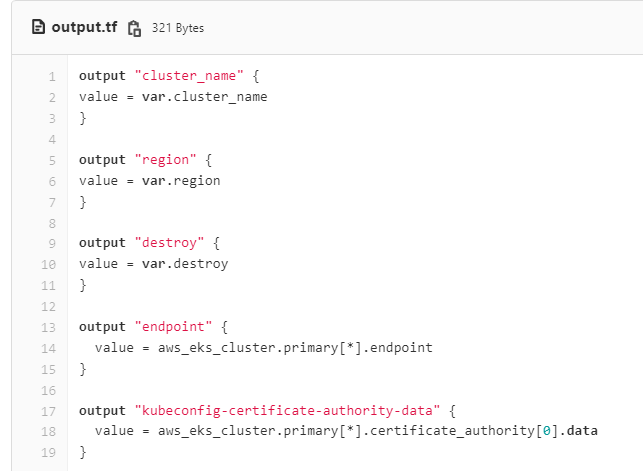Click the document icon beside output.tf
The height and width of the screenshot is (471, 643).
[39, 27]
